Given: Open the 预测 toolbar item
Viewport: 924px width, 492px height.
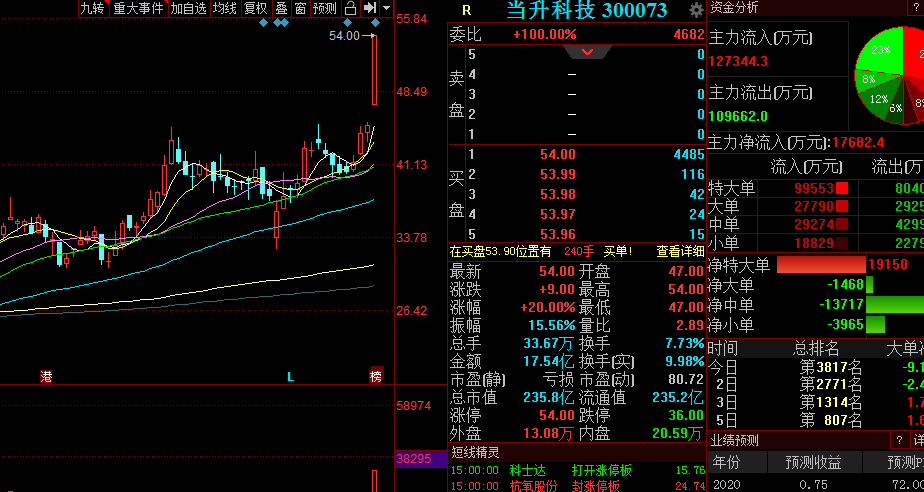Looking at the screenshot, I should point(325,8).
